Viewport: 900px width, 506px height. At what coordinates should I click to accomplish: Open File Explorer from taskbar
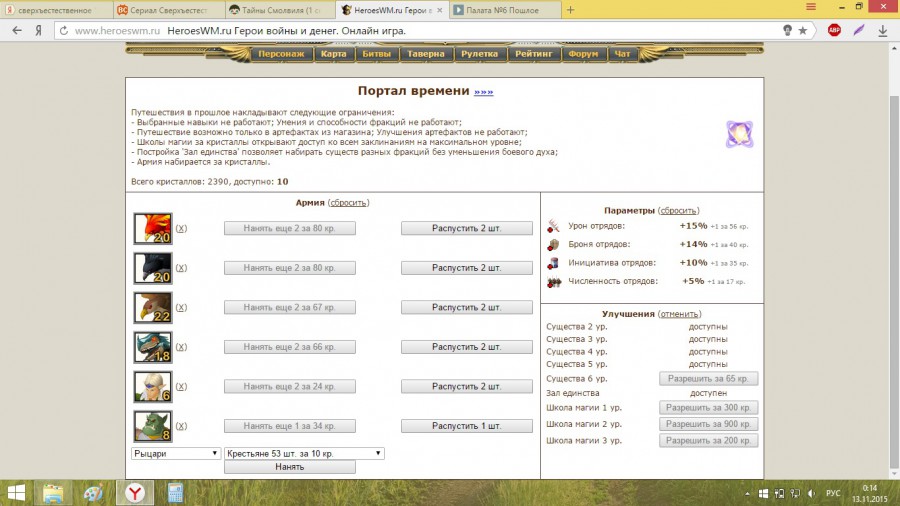[53, 493]
